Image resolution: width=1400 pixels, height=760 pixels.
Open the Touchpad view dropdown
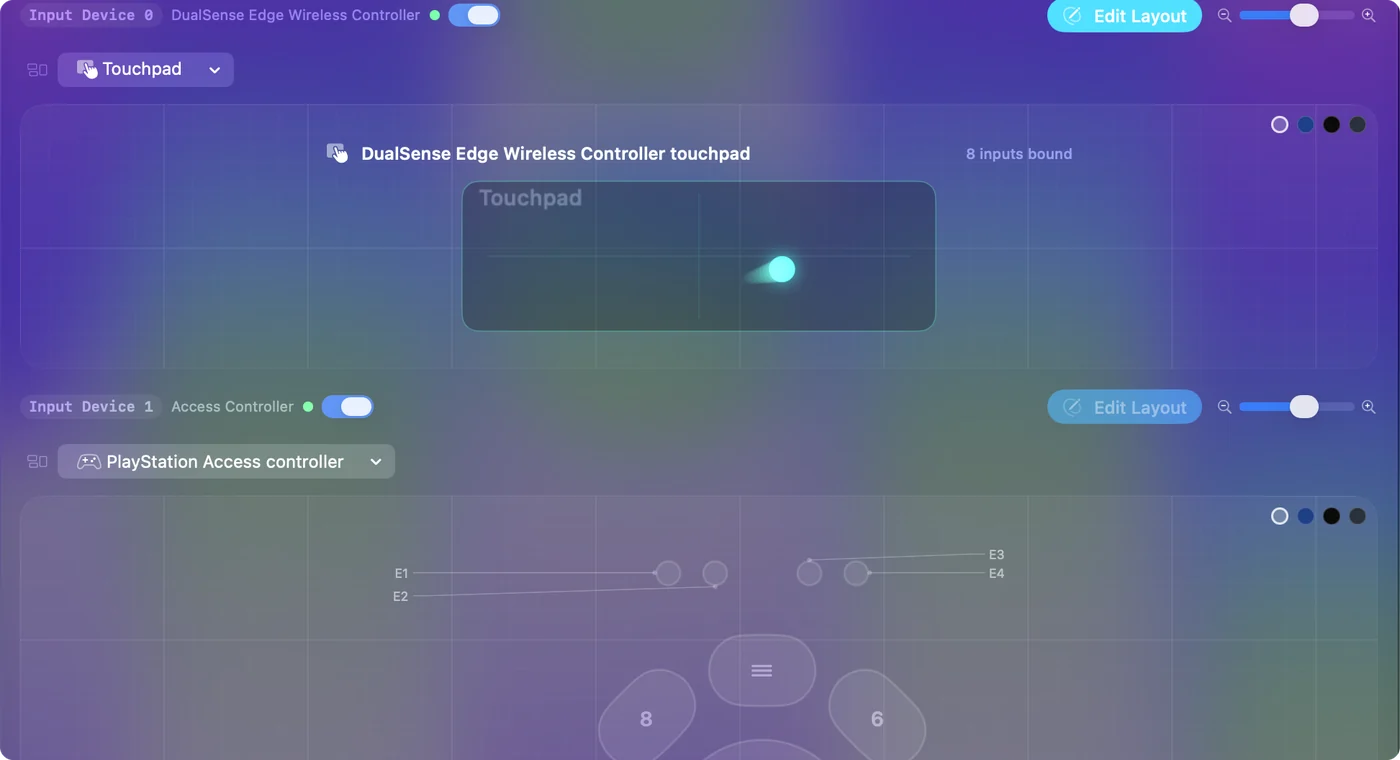(146, 69)
